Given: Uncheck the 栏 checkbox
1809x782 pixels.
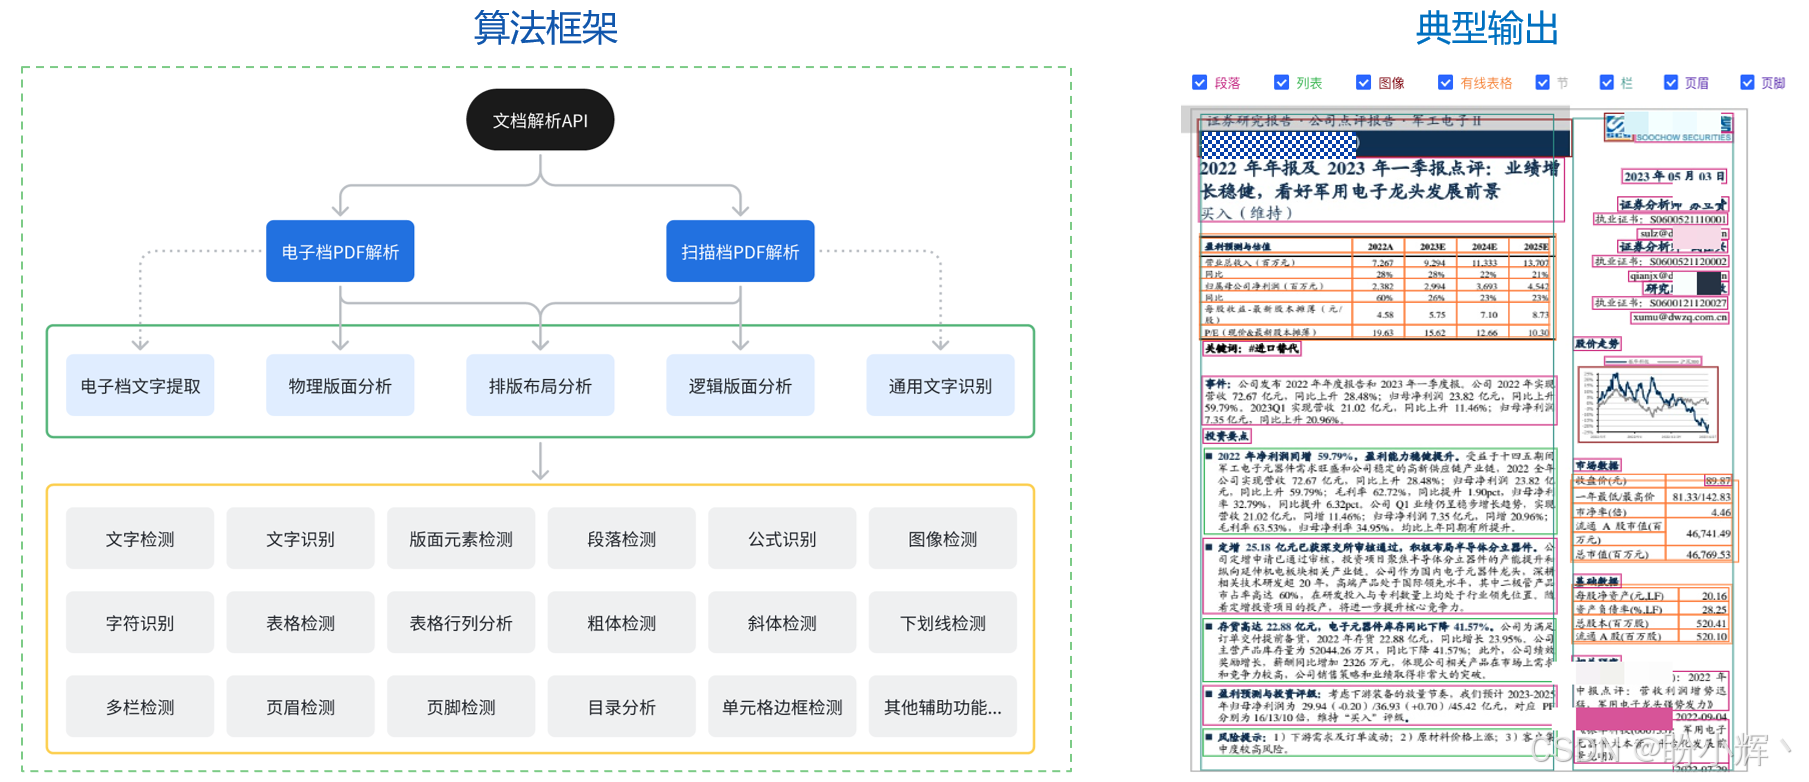Looking at the screenshot, I should click(1607, 82).
